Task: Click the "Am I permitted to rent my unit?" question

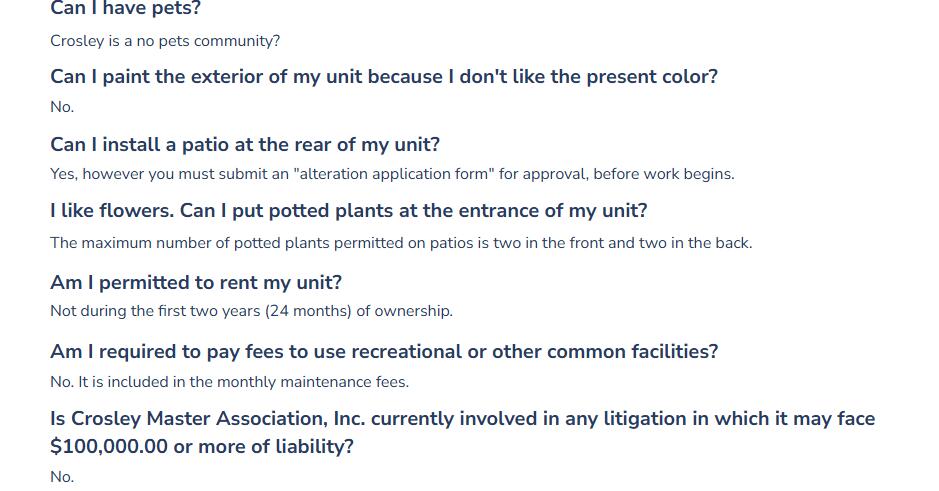Action: coord(196,283)
